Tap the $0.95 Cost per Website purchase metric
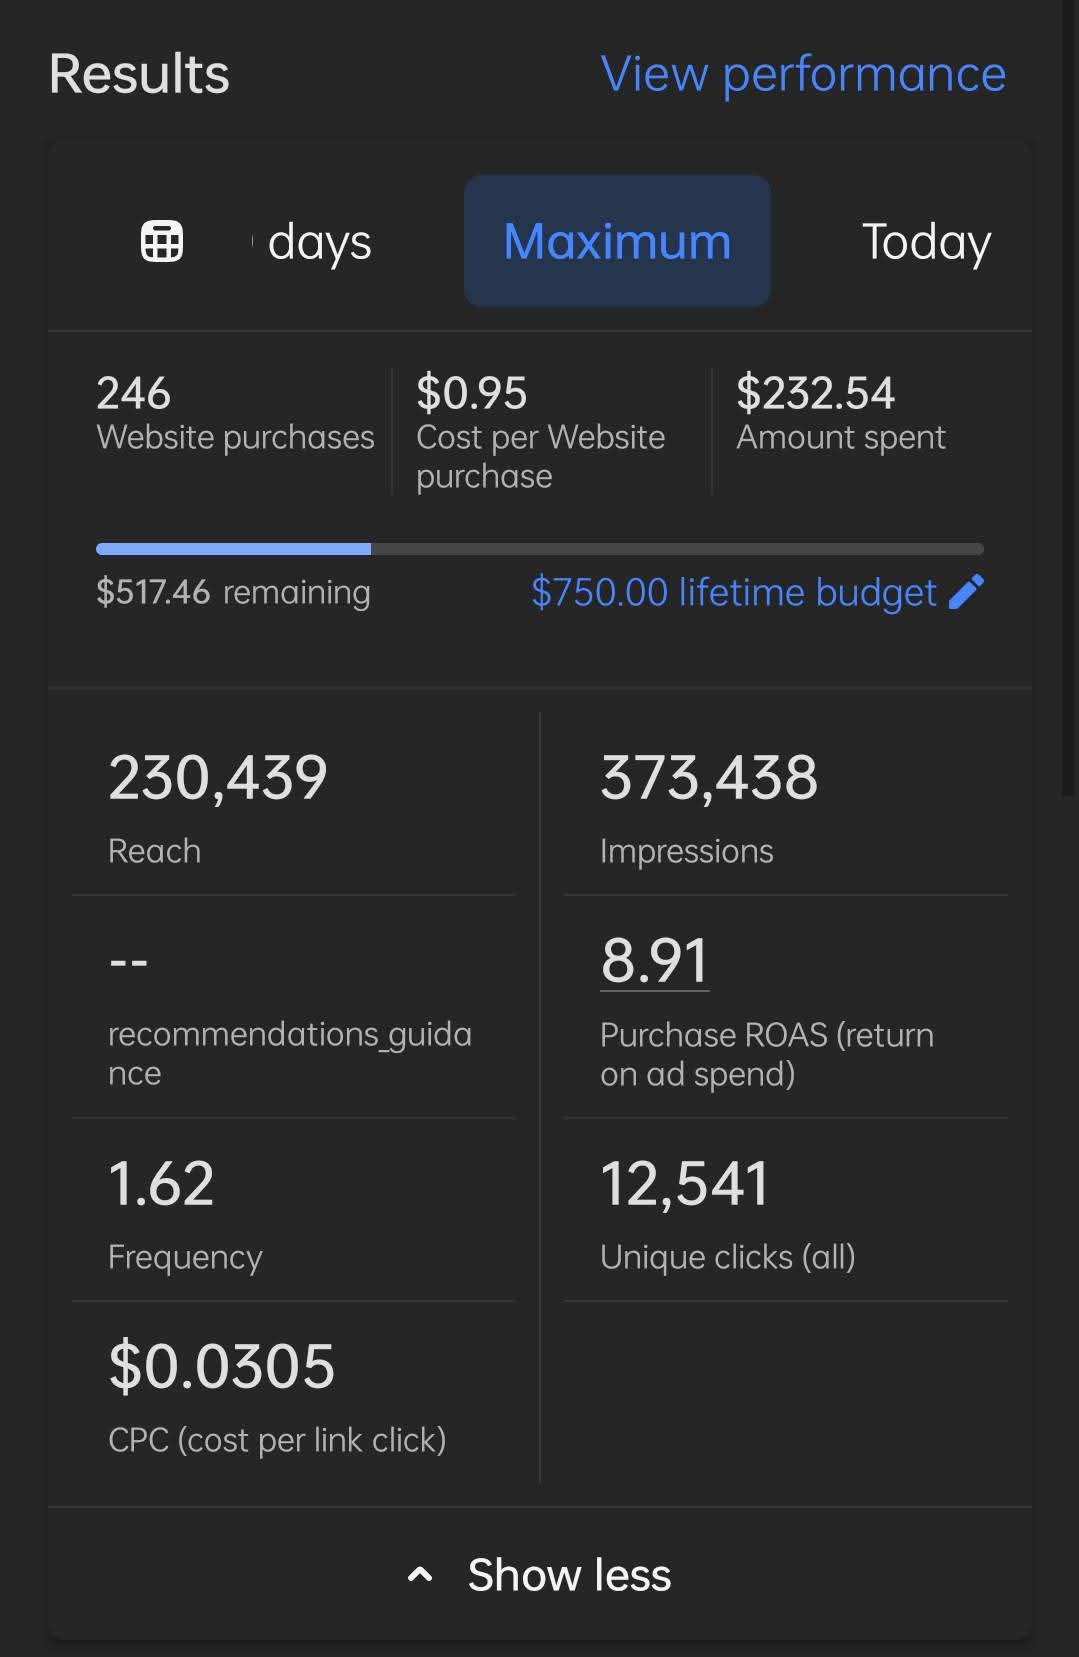The height and width of the screenshot is (1657, 1079). pyautogui.click(x=540, y=432)
